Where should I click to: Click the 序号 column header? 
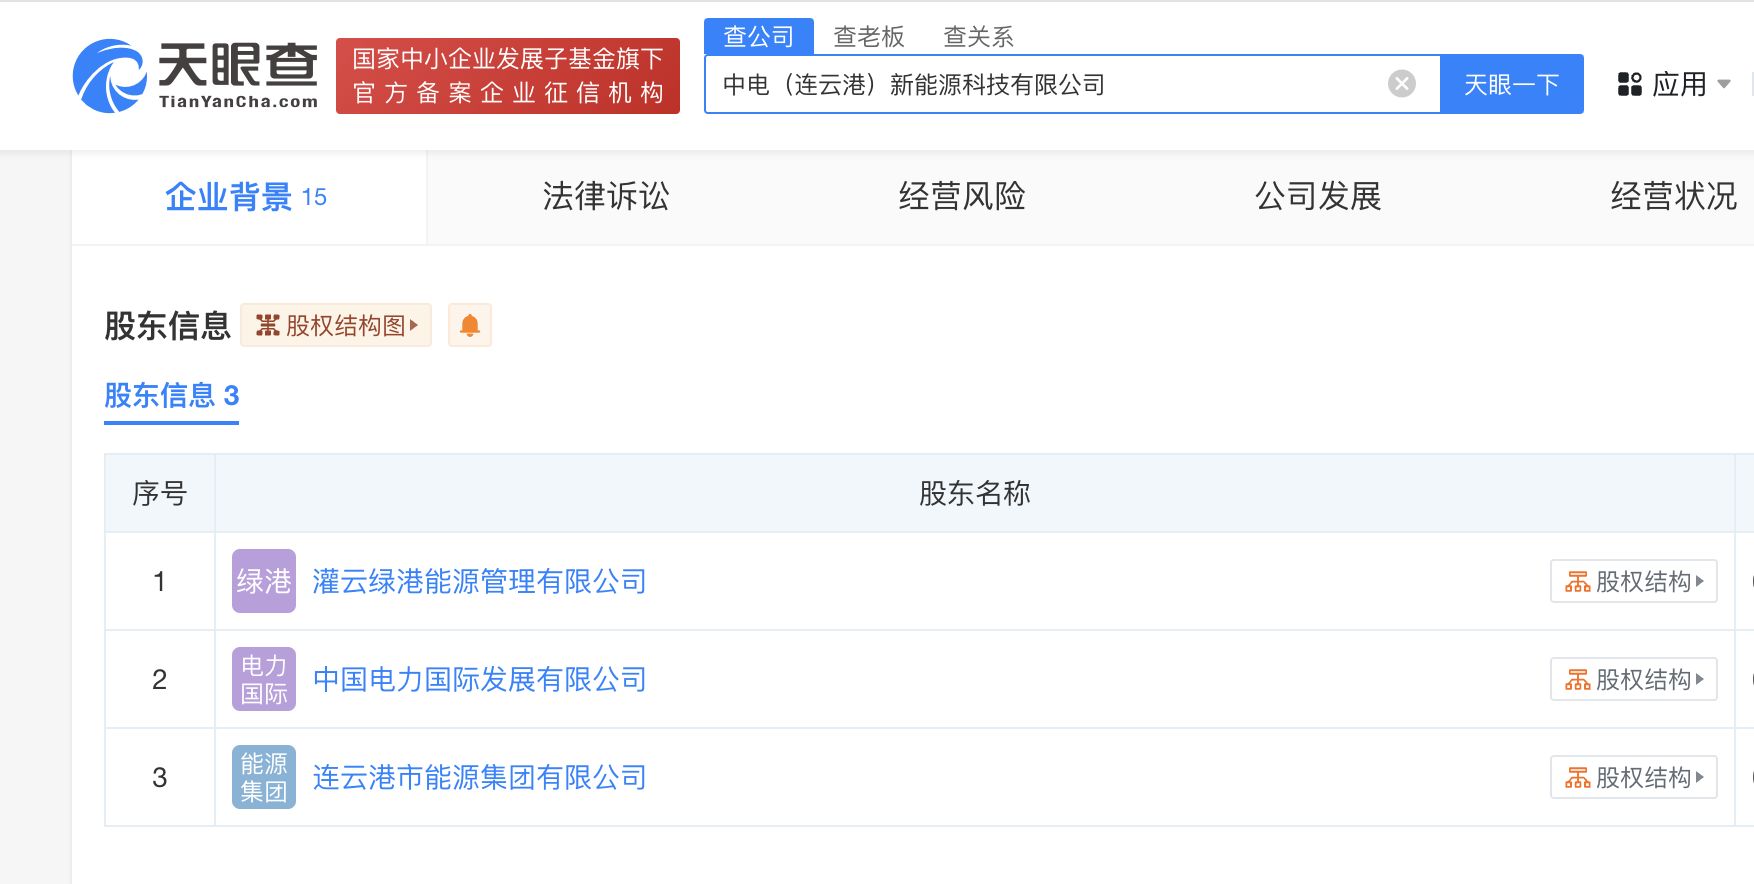tap(160, 493)
